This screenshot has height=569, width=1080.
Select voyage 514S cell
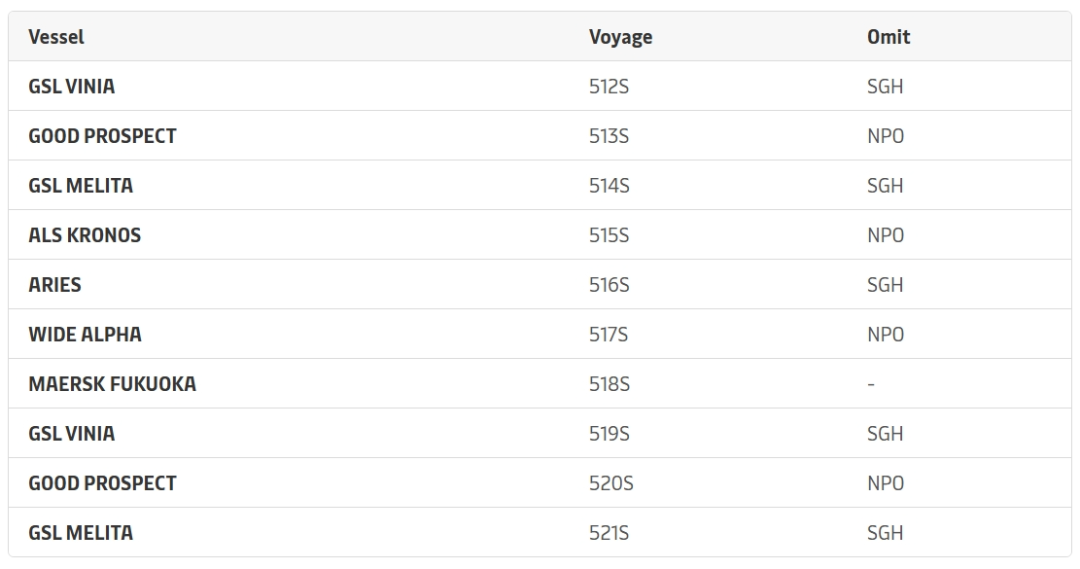tap(608, 186)
